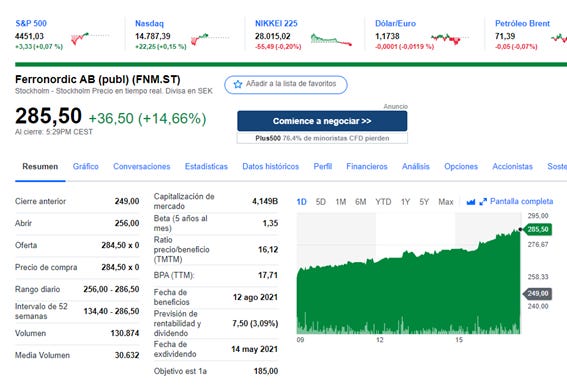
Task: Click the main price 285,50
Action: [x=48, y=116]
